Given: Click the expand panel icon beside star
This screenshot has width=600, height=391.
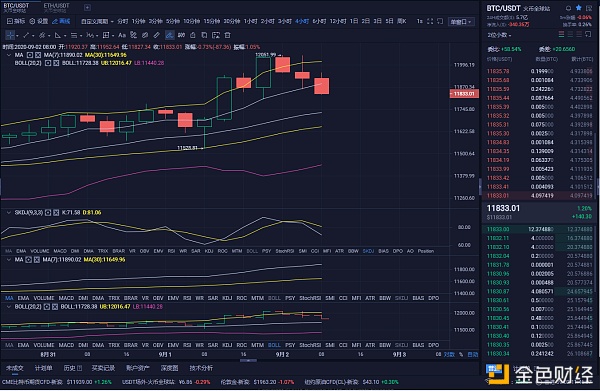Looking at the screenshot, I should coord(589,8).
